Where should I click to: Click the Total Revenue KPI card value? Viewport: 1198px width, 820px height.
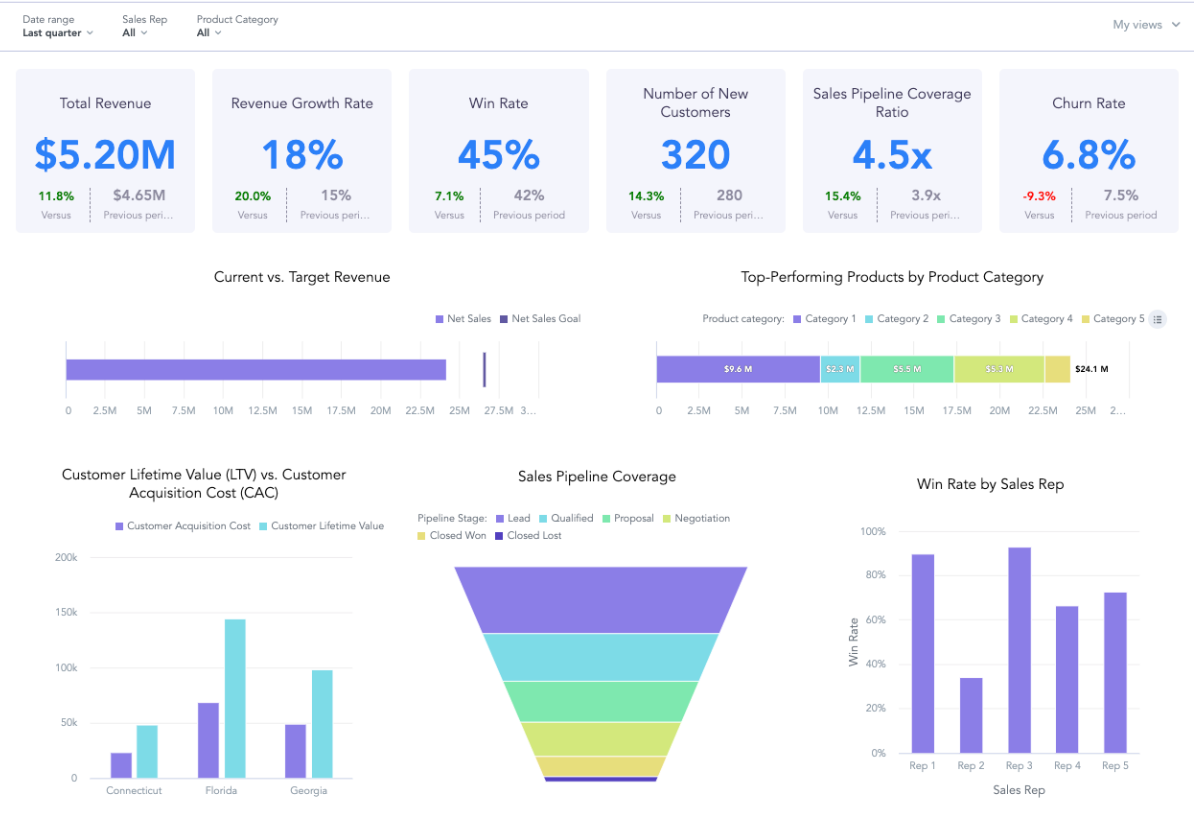coord(105,155)
